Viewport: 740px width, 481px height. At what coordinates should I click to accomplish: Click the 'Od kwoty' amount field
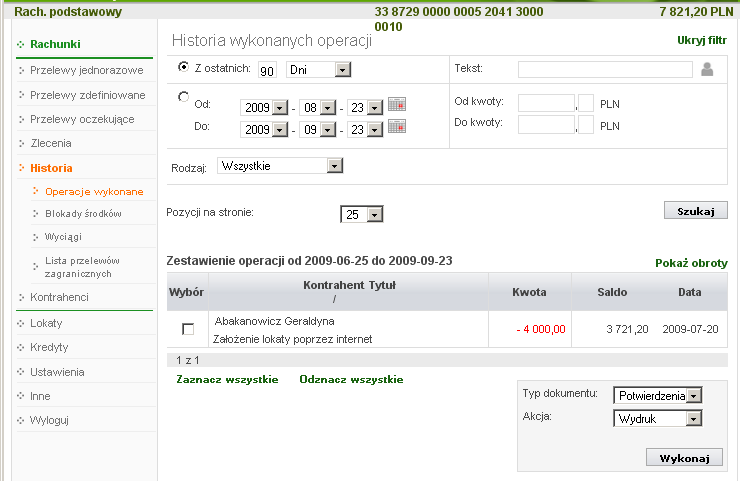(547, 103)
